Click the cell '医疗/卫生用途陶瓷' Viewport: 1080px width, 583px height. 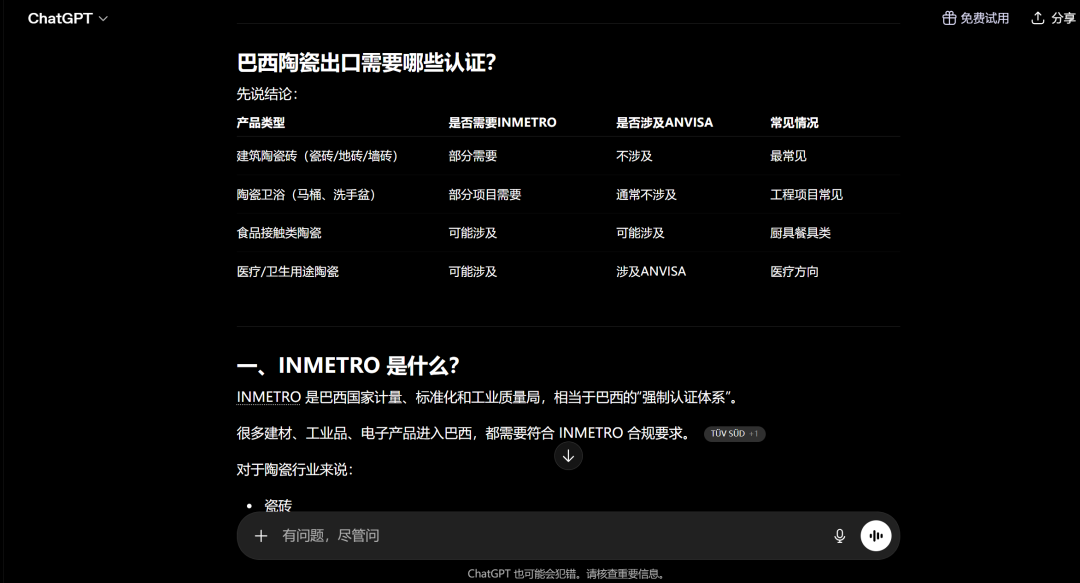click(287, 272)
